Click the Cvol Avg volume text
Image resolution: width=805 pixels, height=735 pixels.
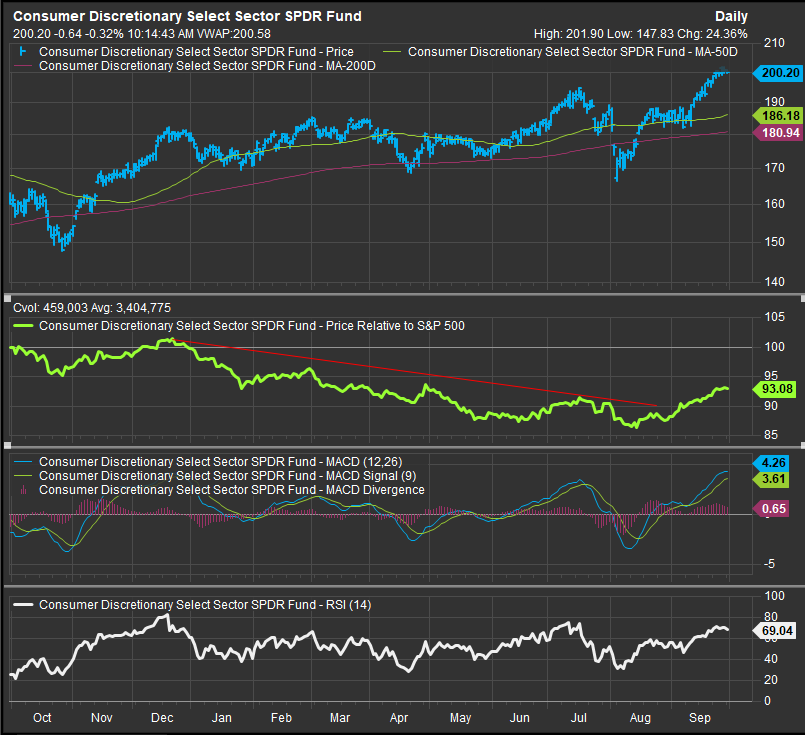click(x=92, y=308)
